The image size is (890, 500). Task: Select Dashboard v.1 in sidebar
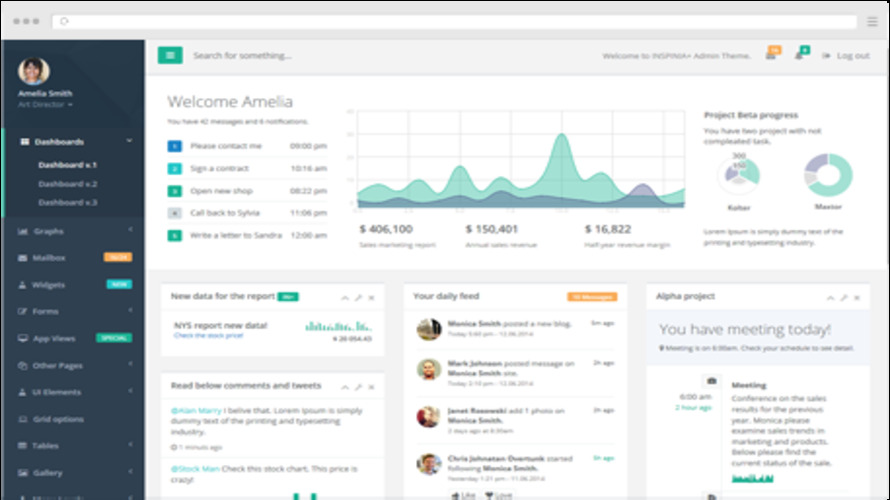(68, 165)
